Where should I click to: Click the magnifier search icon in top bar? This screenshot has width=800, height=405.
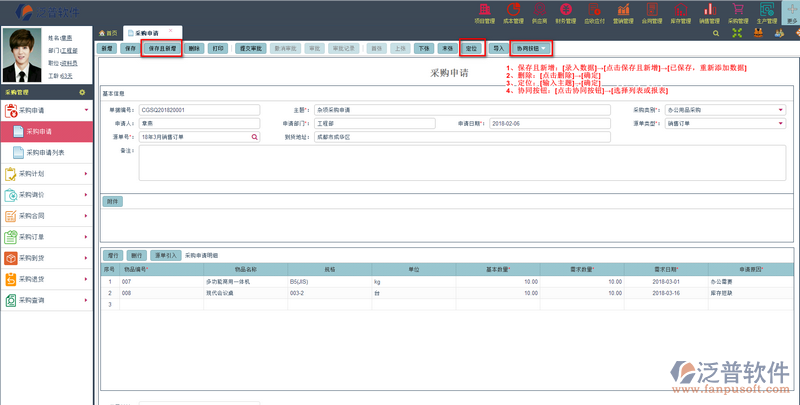716,33
